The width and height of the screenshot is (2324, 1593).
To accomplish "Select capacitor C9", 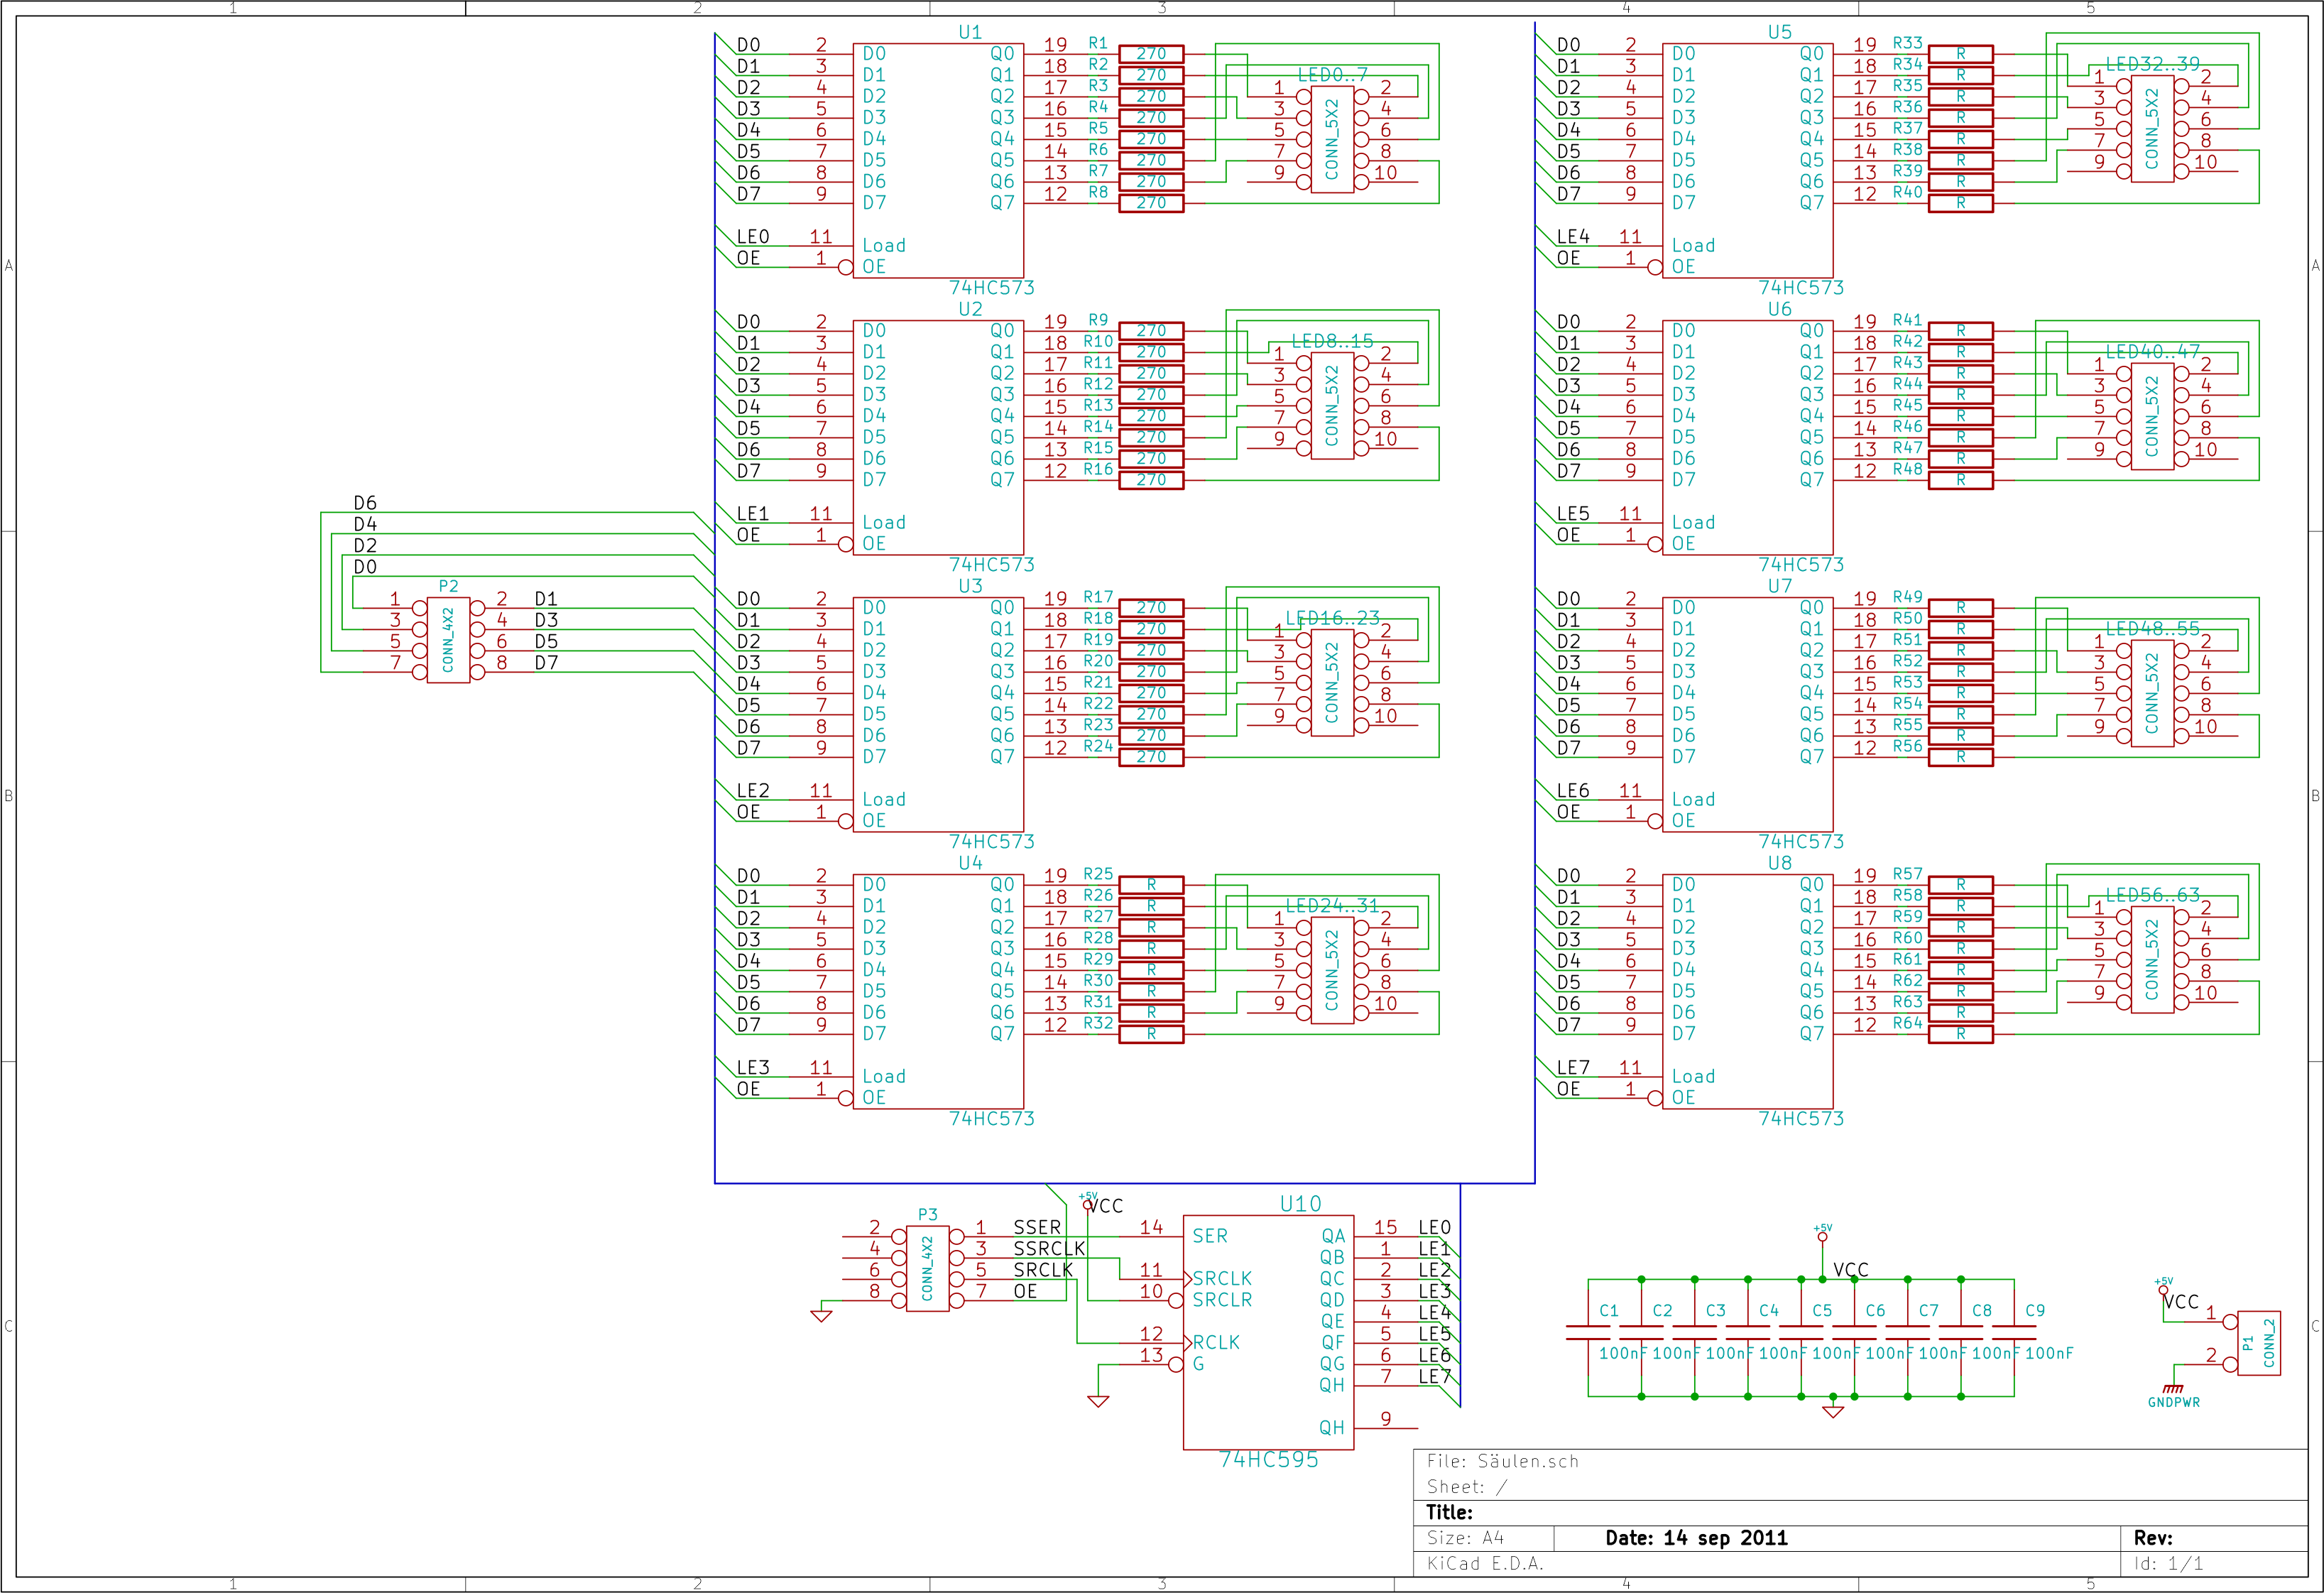I will 2014,1332.
